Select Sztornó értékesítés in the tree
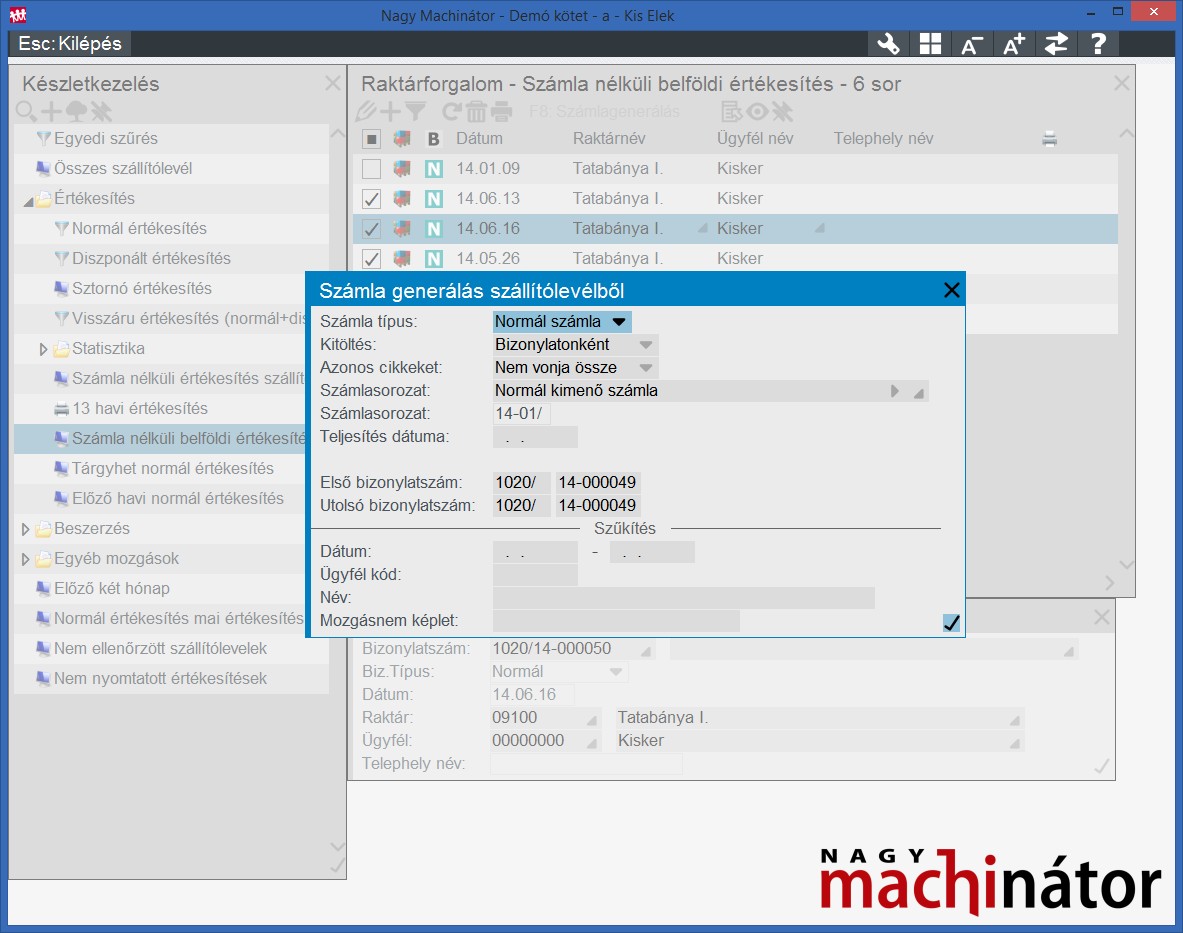 (x=141, y=289)
